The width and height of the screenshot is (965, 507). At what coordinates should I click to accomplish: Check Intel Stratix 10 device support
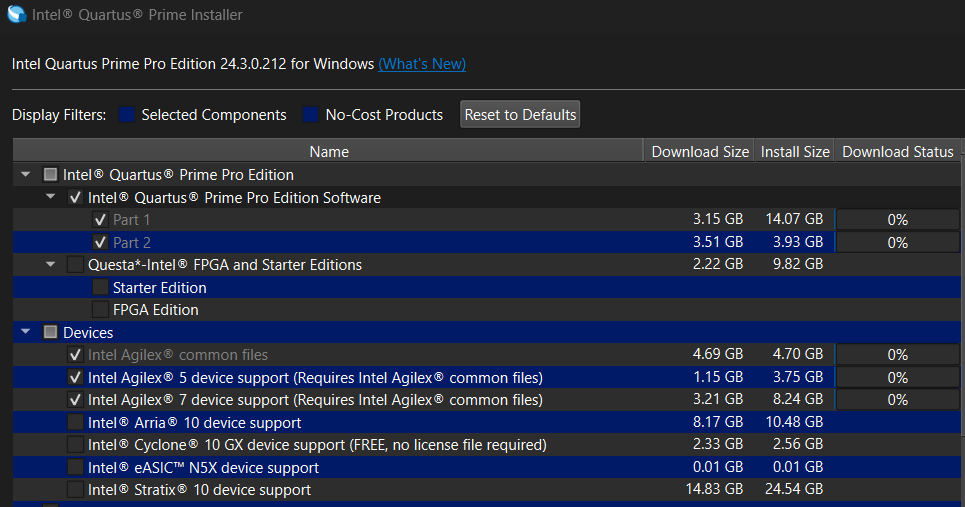[75, 490]
